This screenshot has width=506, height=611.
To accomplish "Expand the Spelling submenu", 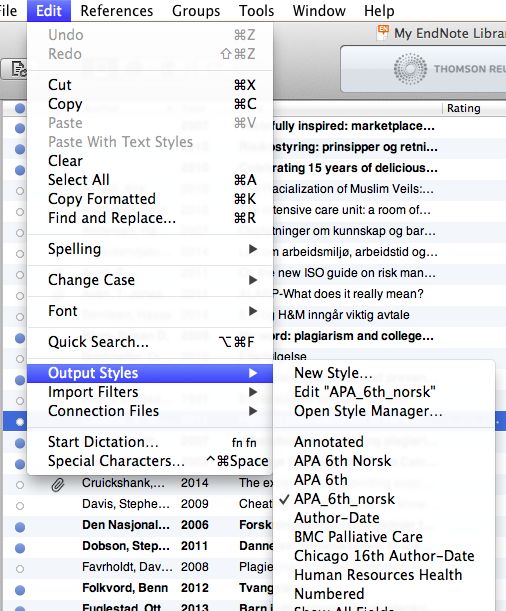I will tap(150, 249).
